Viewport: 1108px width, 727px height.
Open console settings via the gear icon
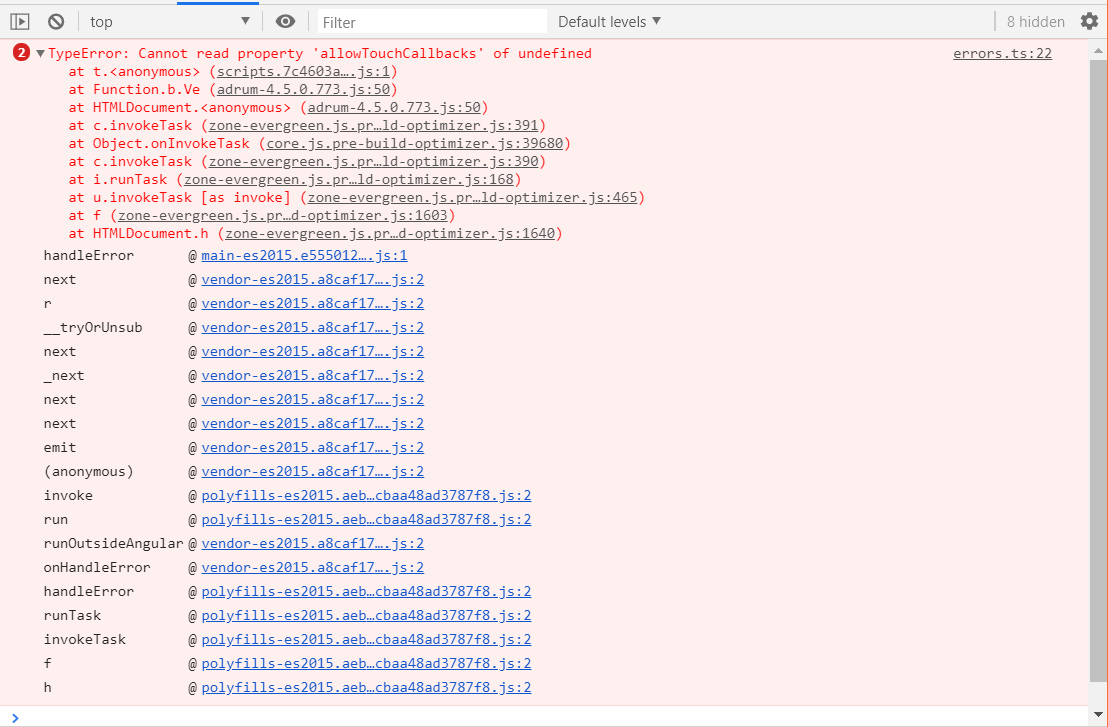(x=1089, y=21)
